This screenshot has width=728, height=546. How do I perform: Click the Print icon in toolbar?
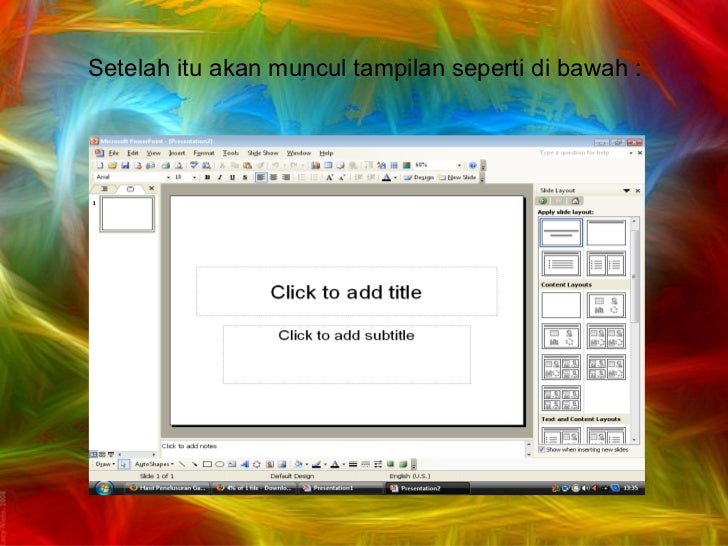165,165
